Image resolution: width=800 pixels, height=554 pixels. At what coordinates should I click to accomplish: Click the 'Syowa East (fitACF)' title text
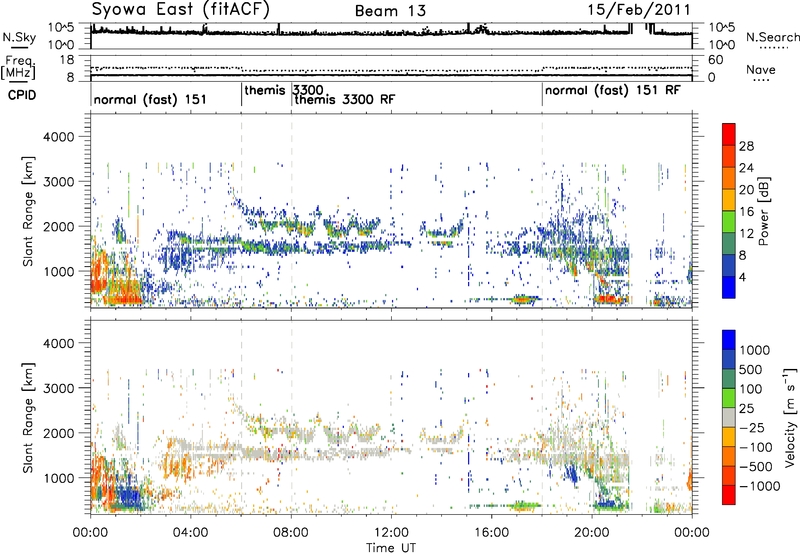point(181,9)
